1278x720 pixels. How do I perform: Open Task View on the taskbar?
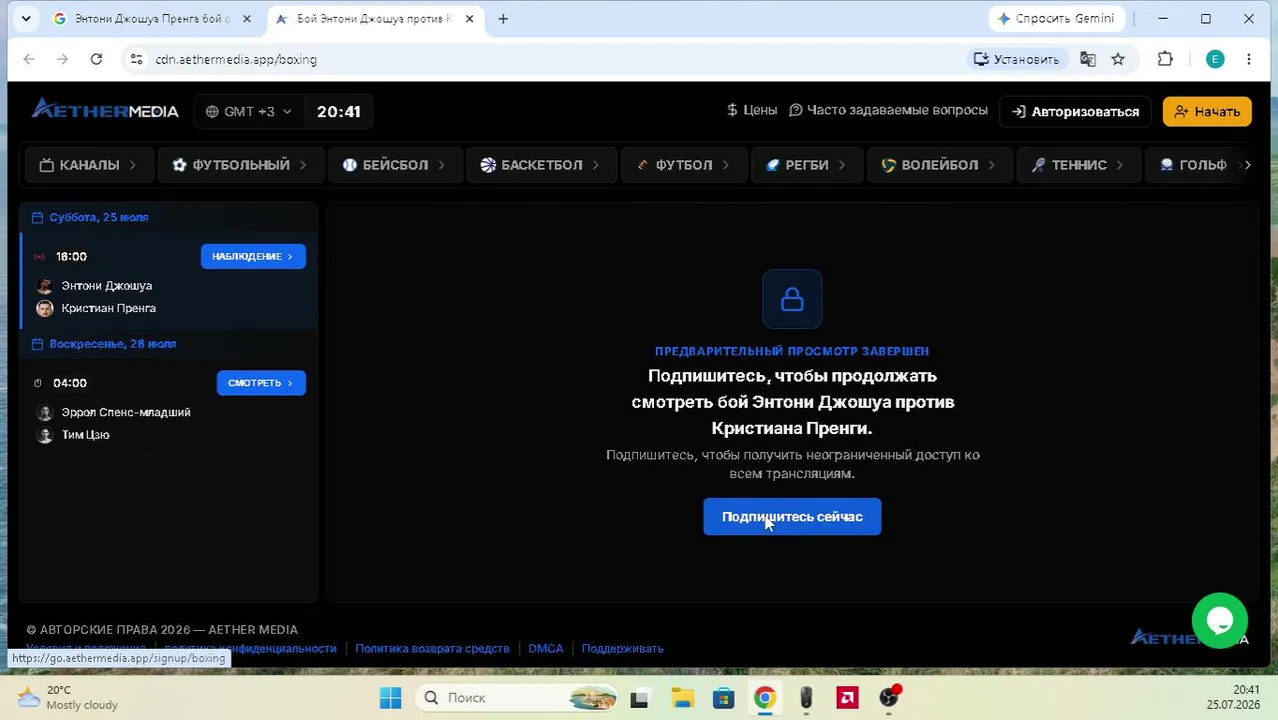(x=639, y=698)
